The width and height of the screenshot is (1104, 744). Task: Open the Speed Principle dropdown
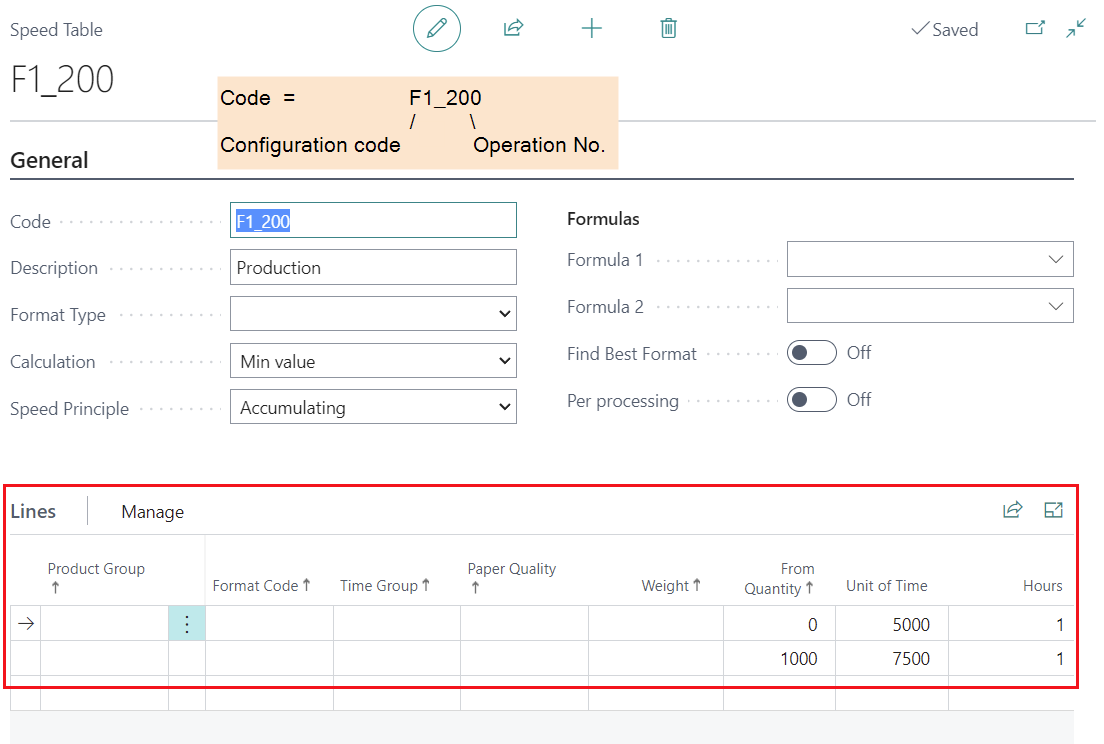coord(373,408)
